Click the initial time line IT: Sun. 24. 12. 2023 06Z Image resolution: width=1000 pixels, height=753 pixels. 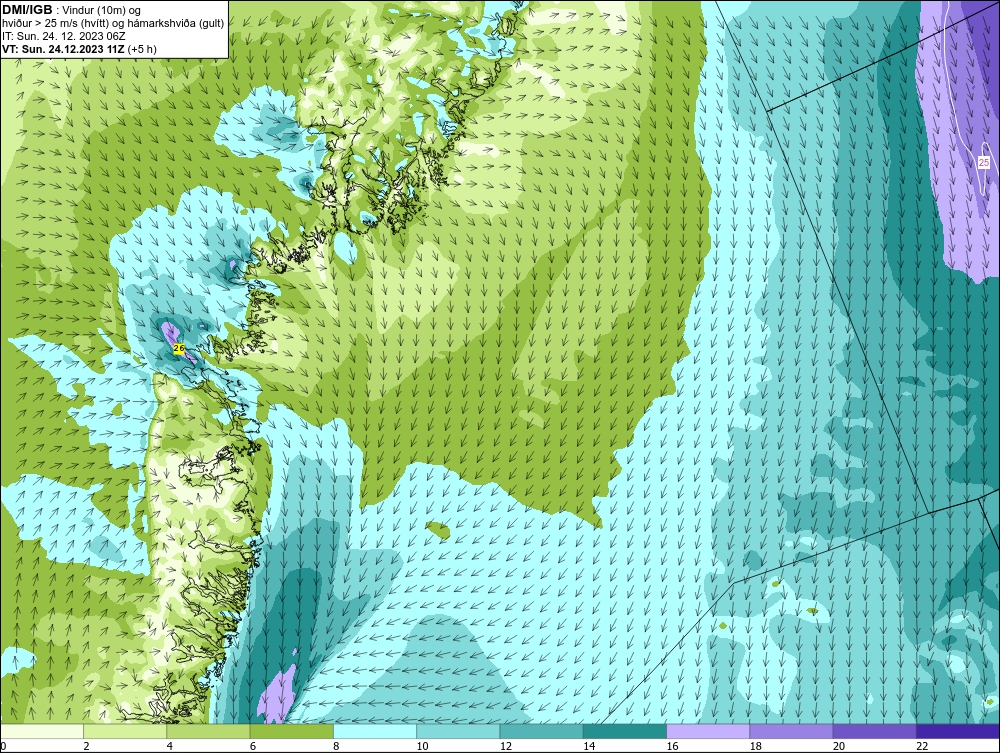click(64, 36)
